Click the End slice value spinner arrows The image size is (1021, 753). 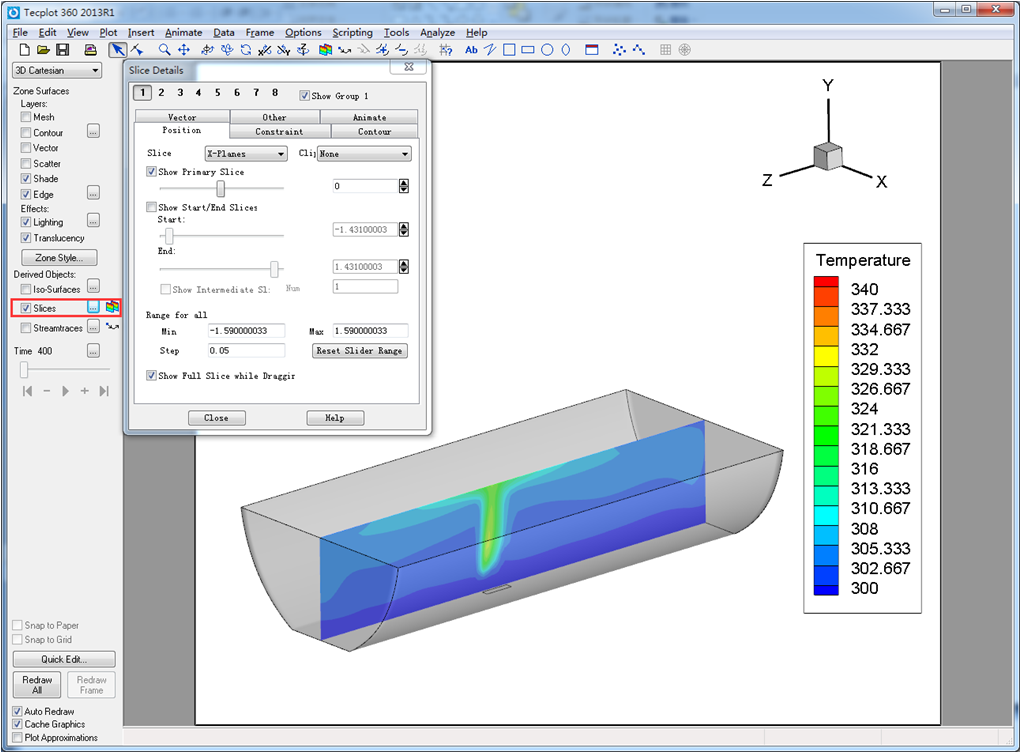click(x=404, y=266)
